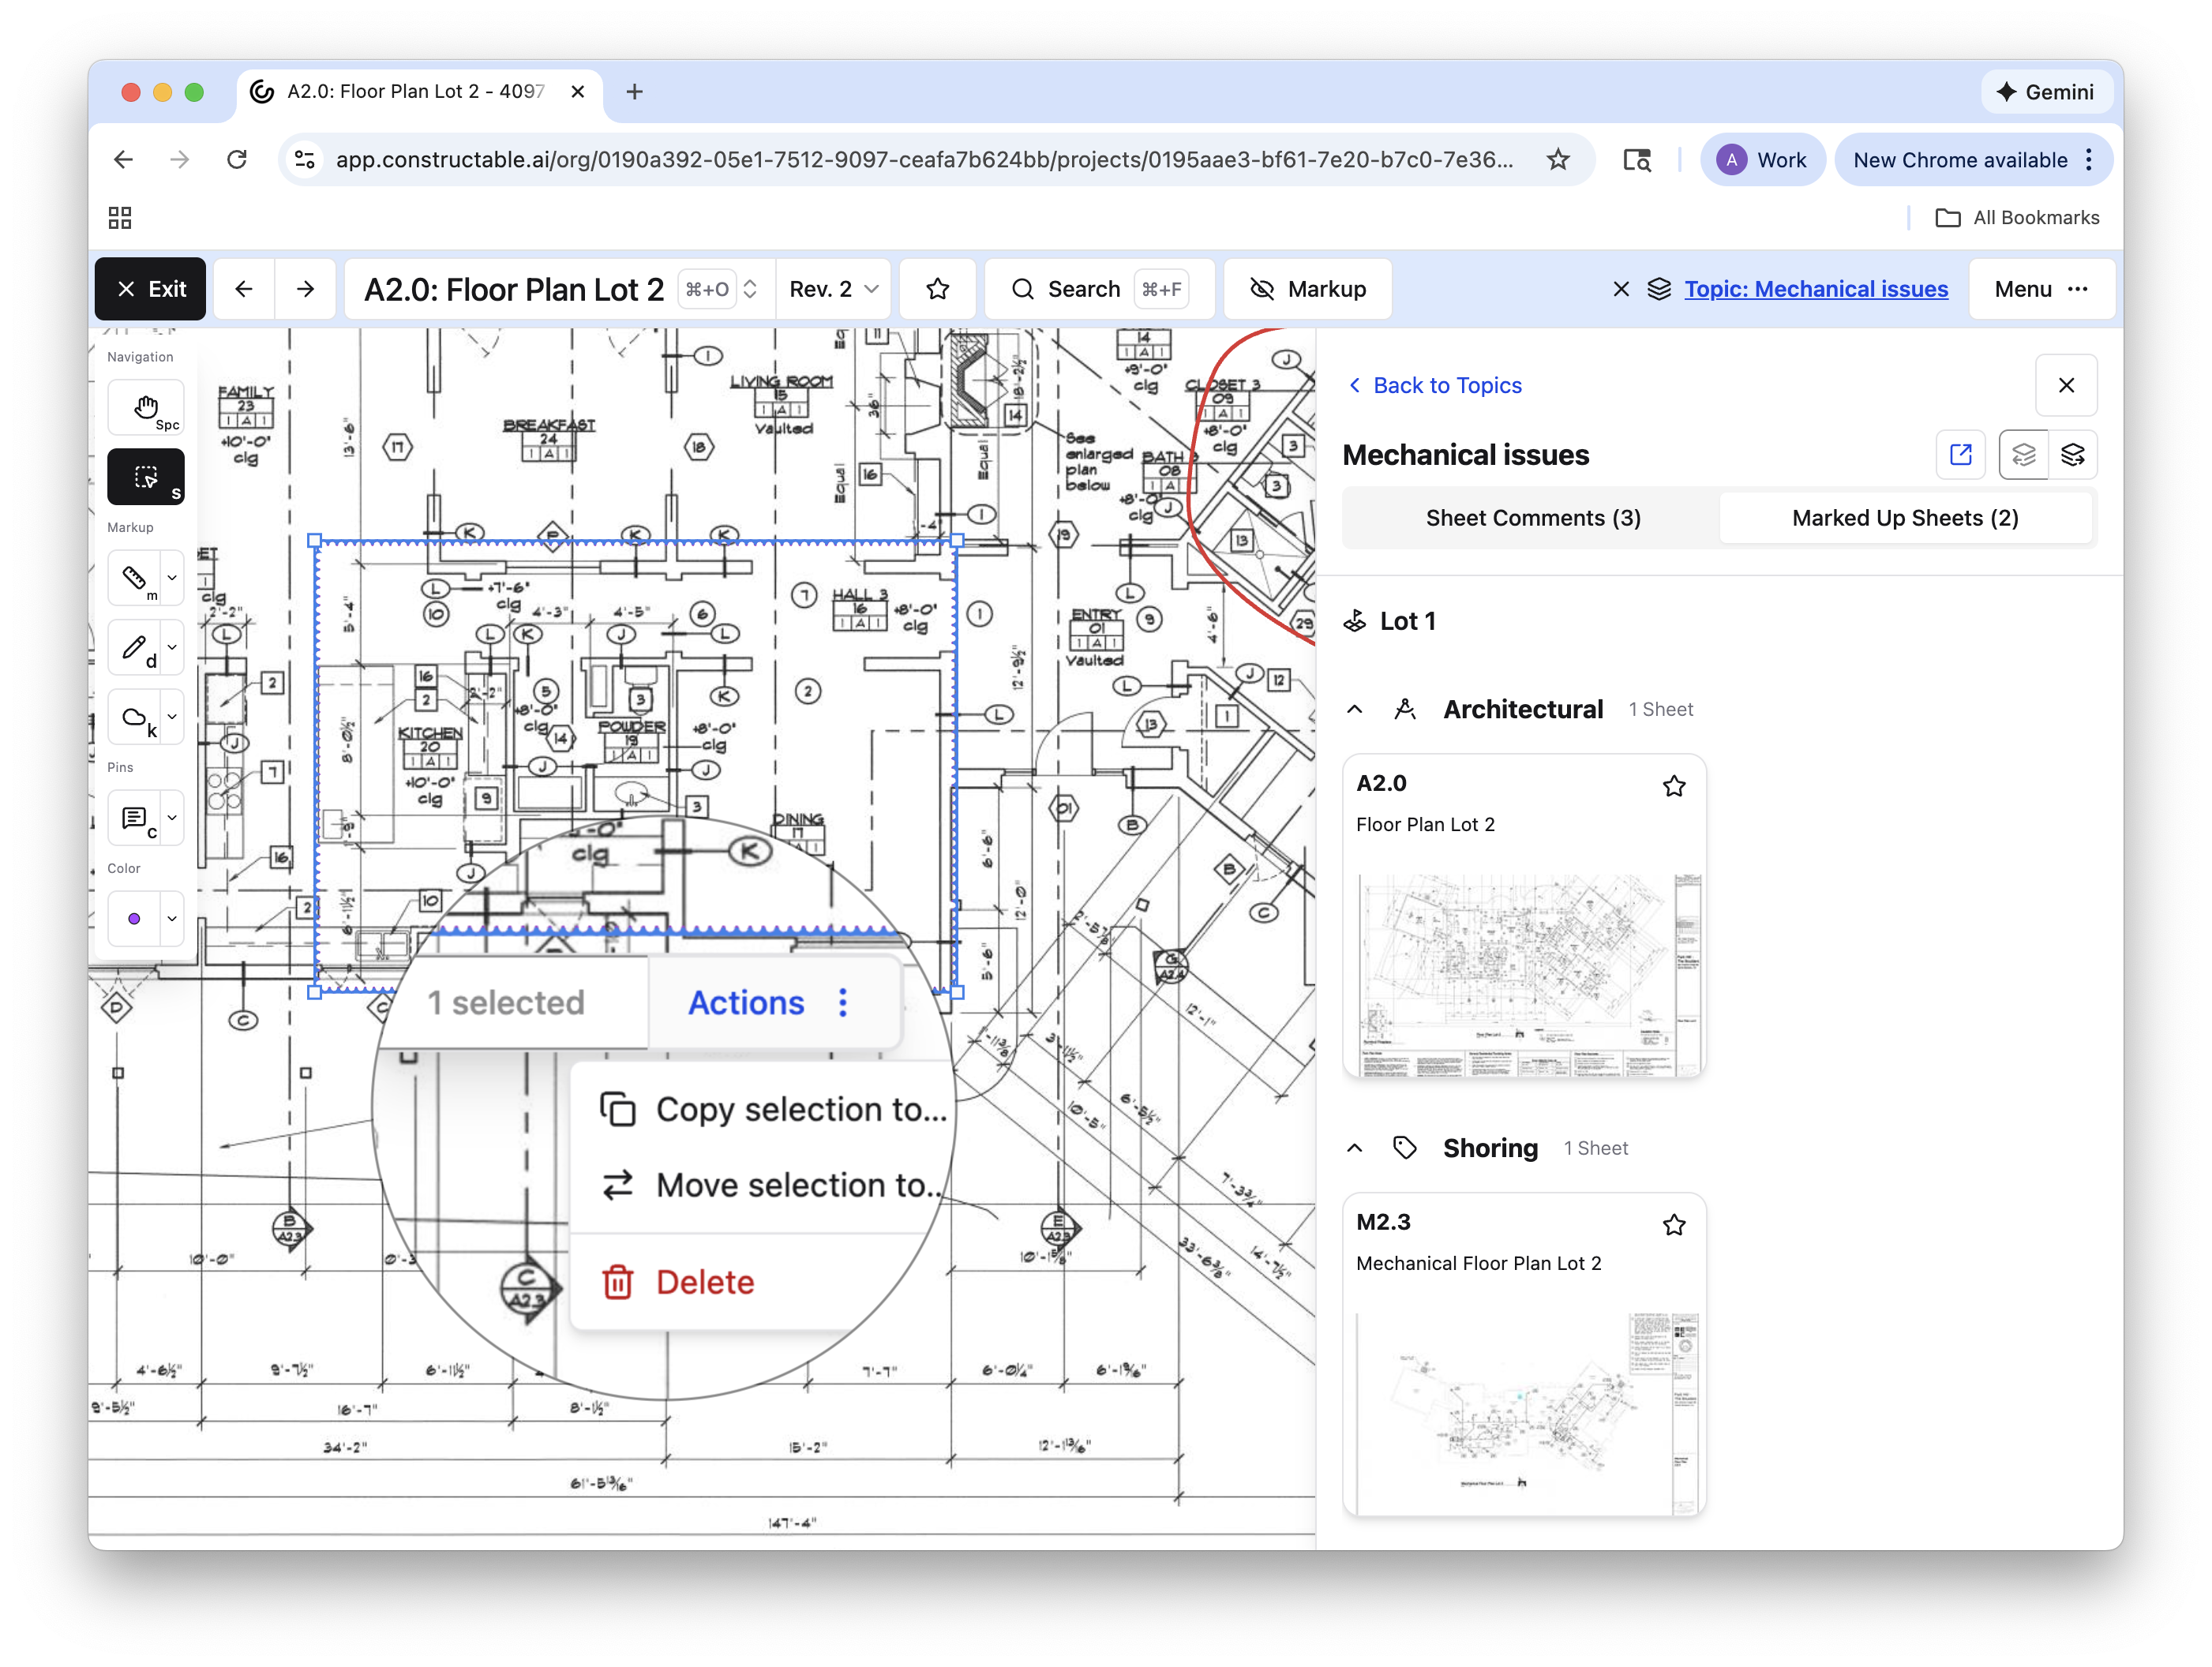Open the Actions menu for the selection

769,1003
